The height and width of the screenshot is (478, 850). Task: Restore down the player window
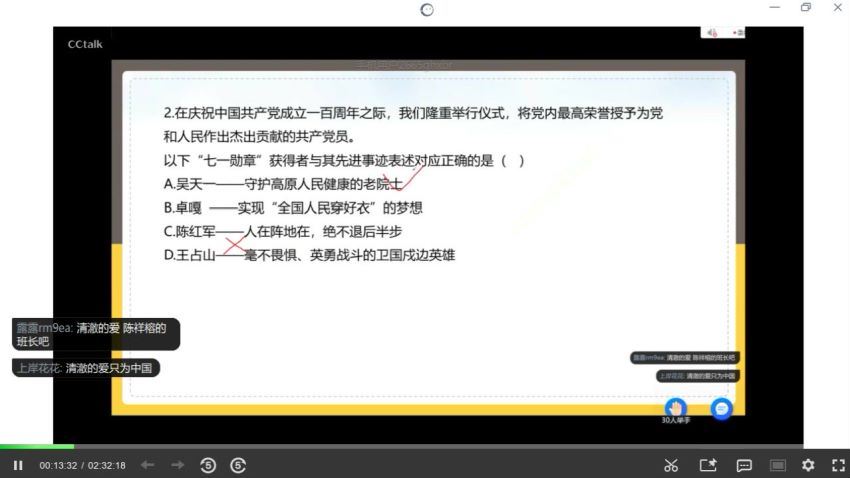pos(805,8)
